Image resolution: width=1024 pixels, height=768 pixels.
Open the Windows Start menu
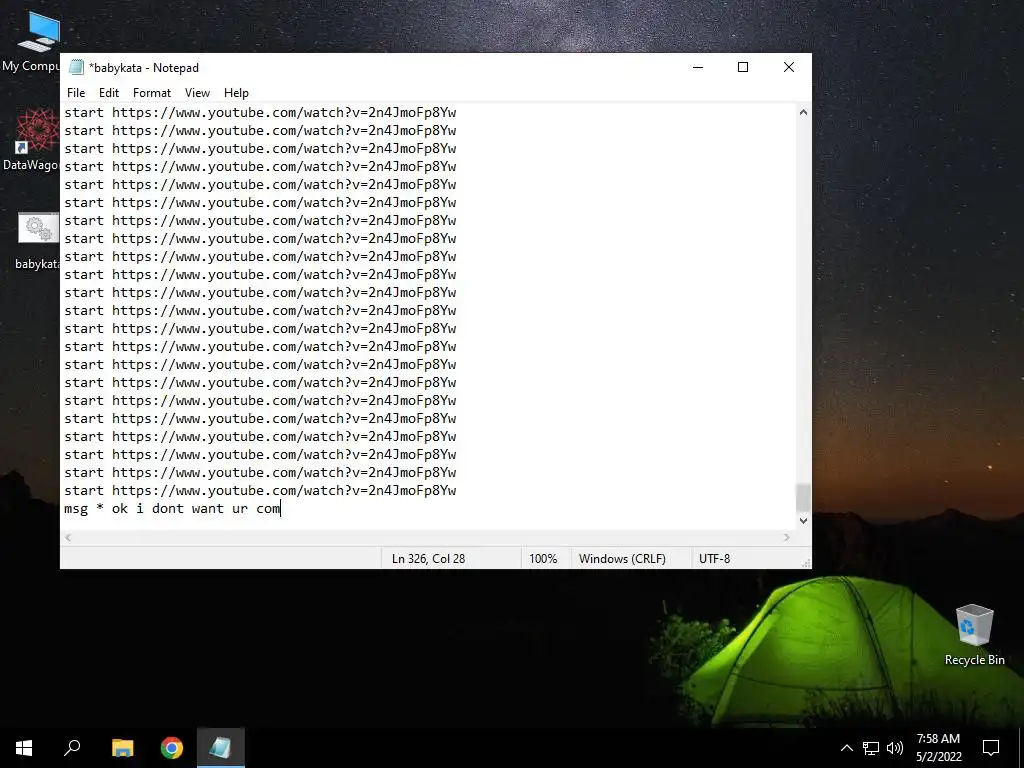point(24,748)
